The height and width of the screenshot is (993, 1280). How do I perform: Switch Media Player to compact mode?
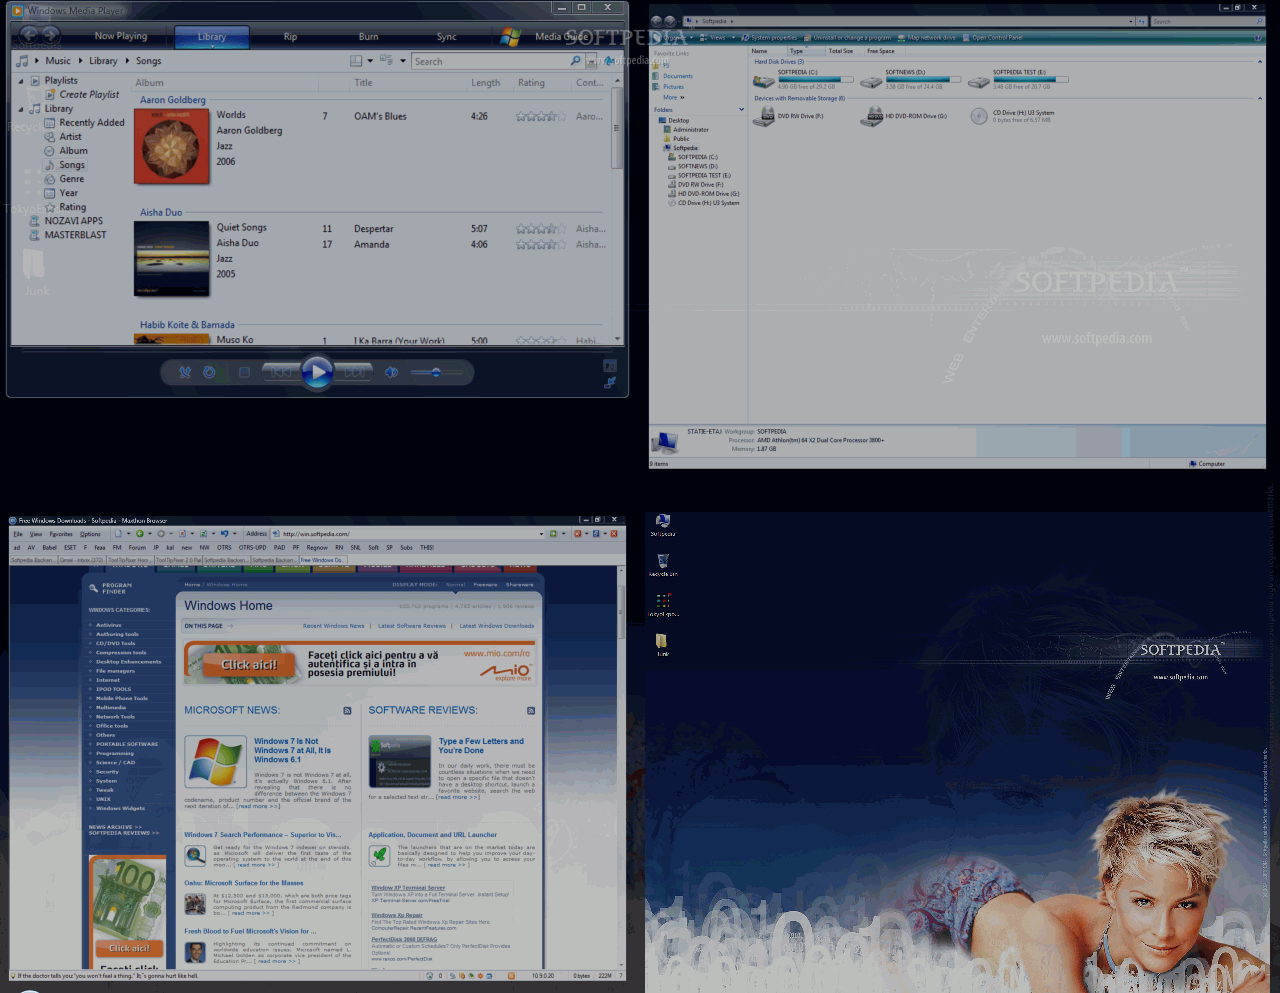[609, 382]
